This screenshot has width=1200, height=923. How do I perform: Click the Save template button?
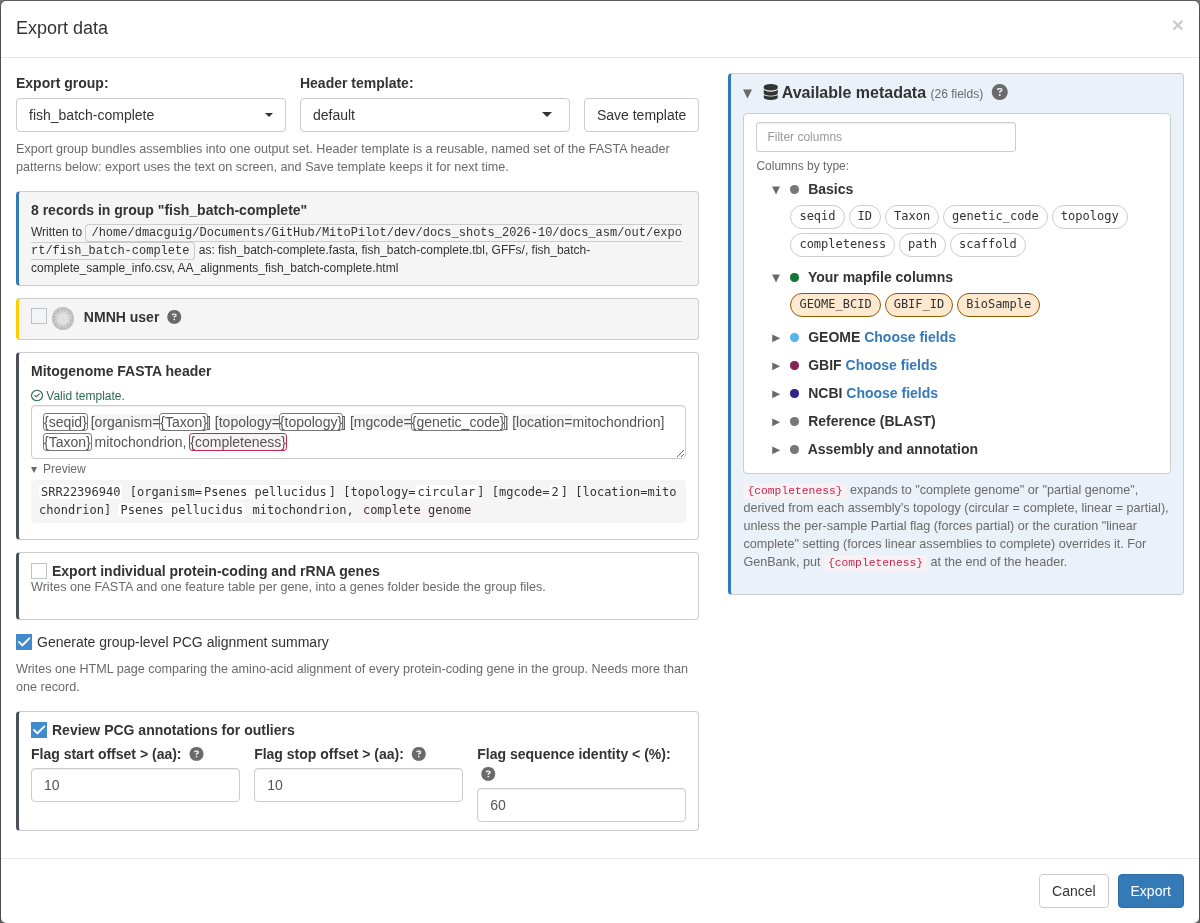(641, 115)
